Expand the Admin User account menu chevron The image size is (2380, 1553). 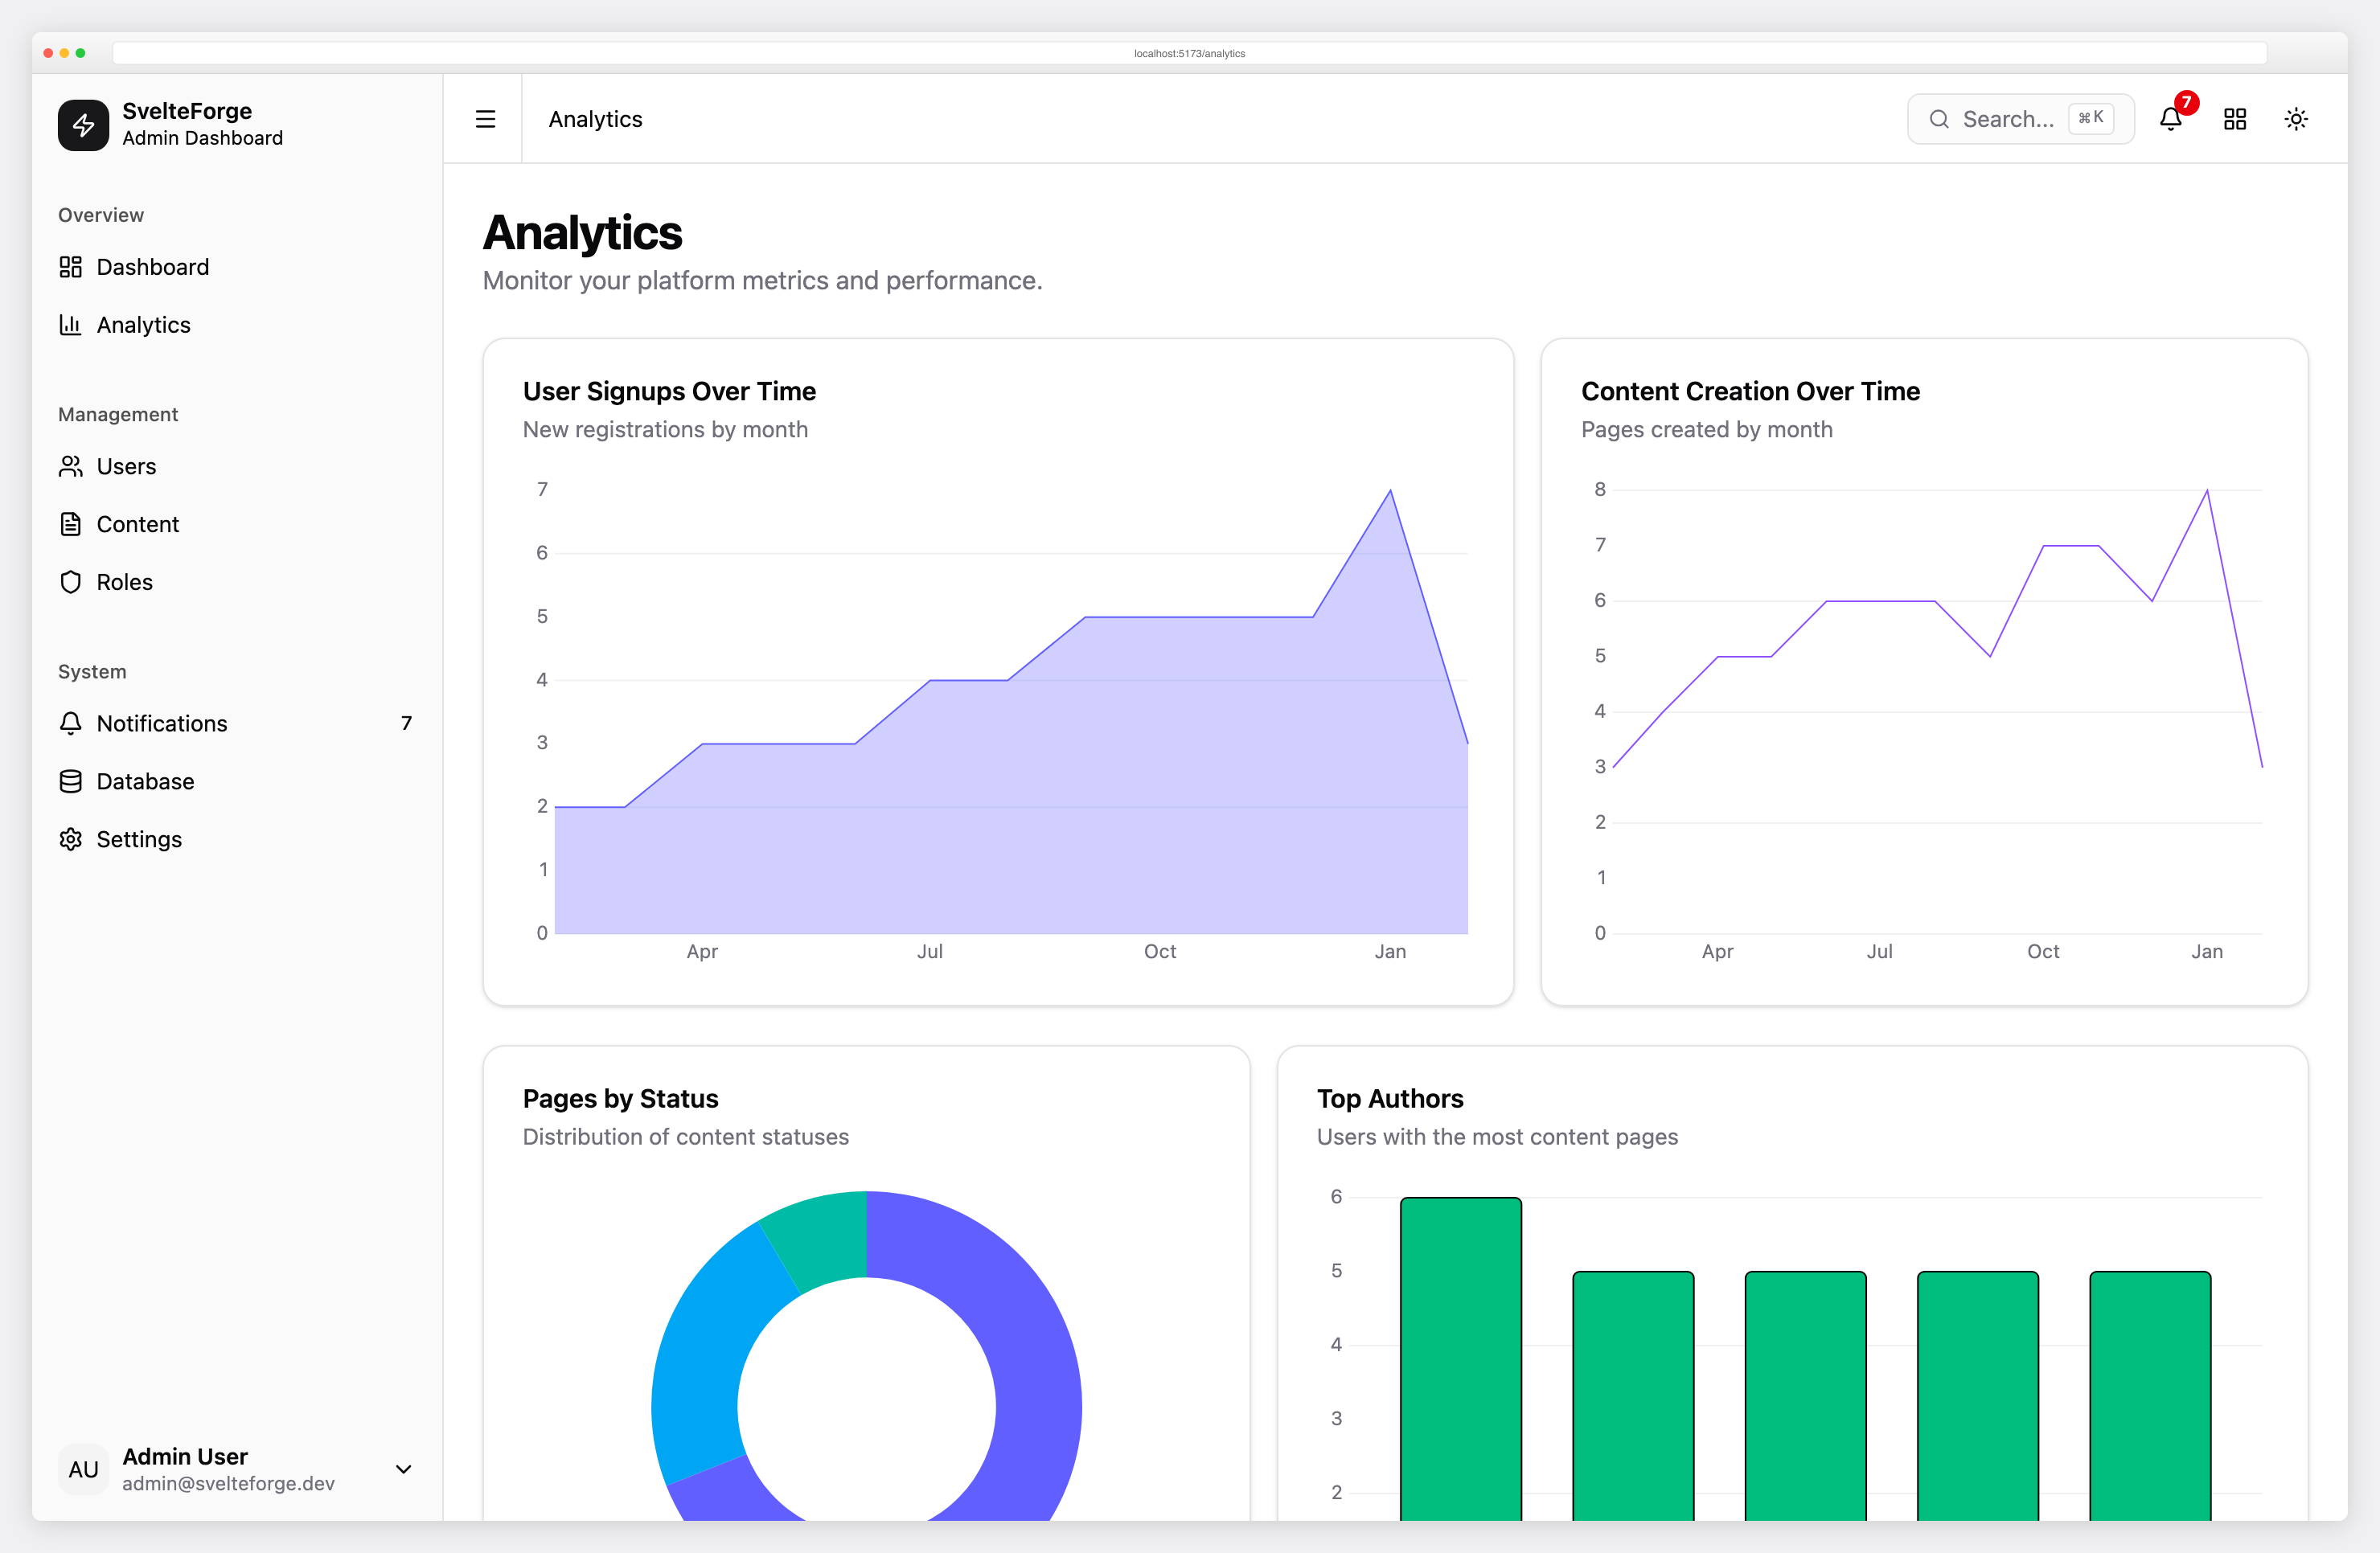click(x=404, y=1469)
